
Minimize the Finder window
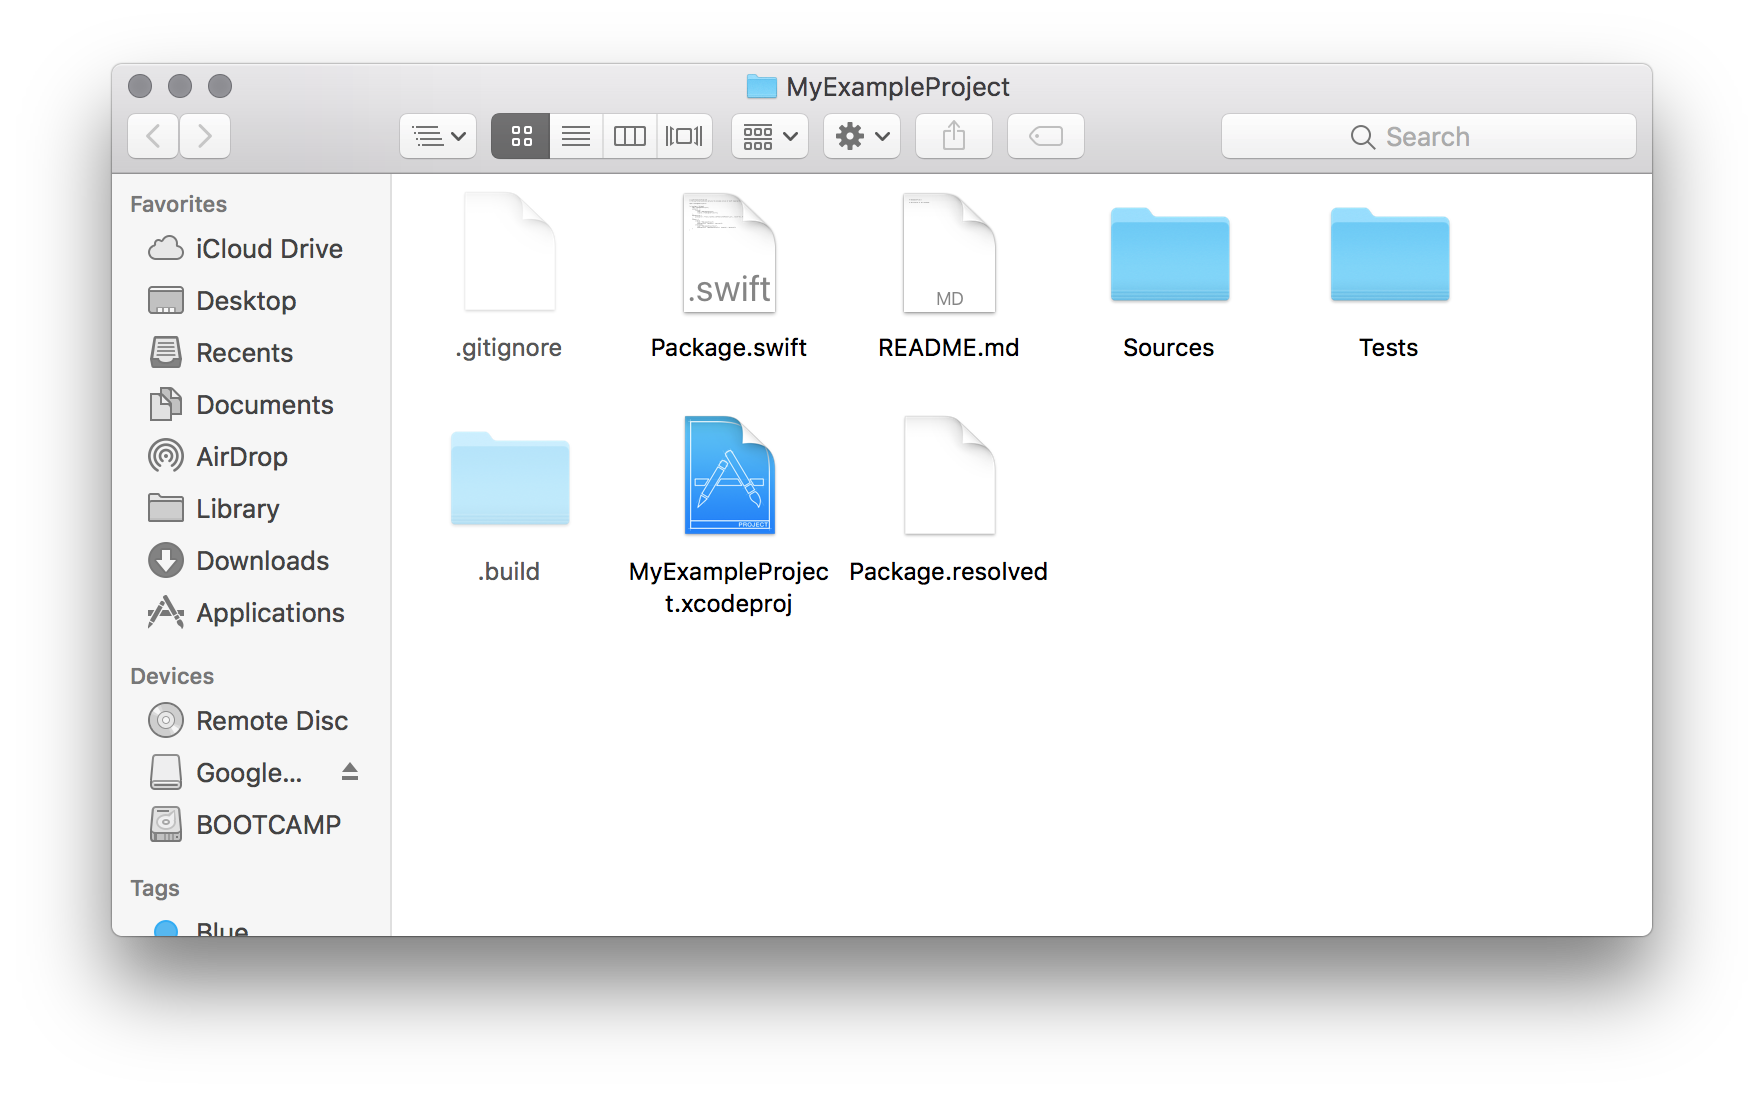pyautogui.click(x=180, y=86)
